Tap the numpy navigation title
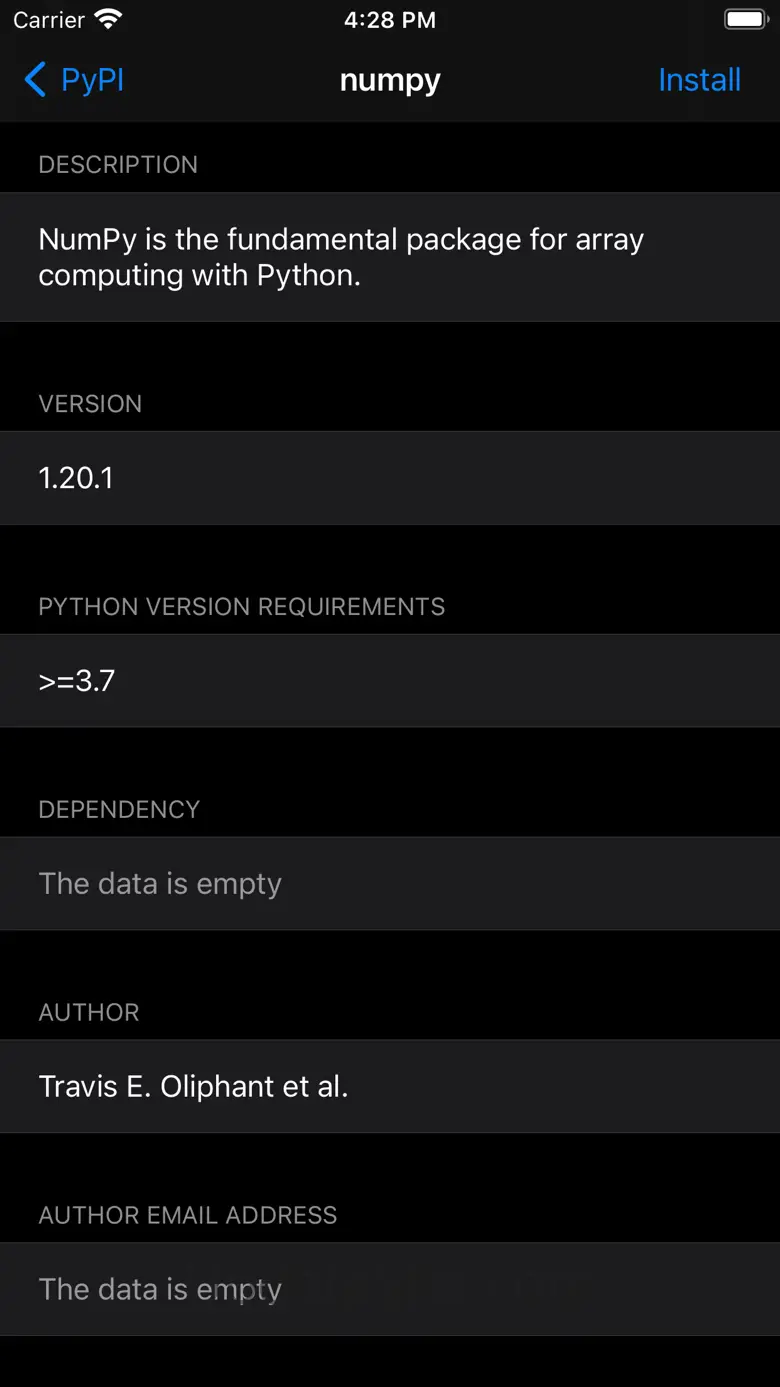 (390, 80)
